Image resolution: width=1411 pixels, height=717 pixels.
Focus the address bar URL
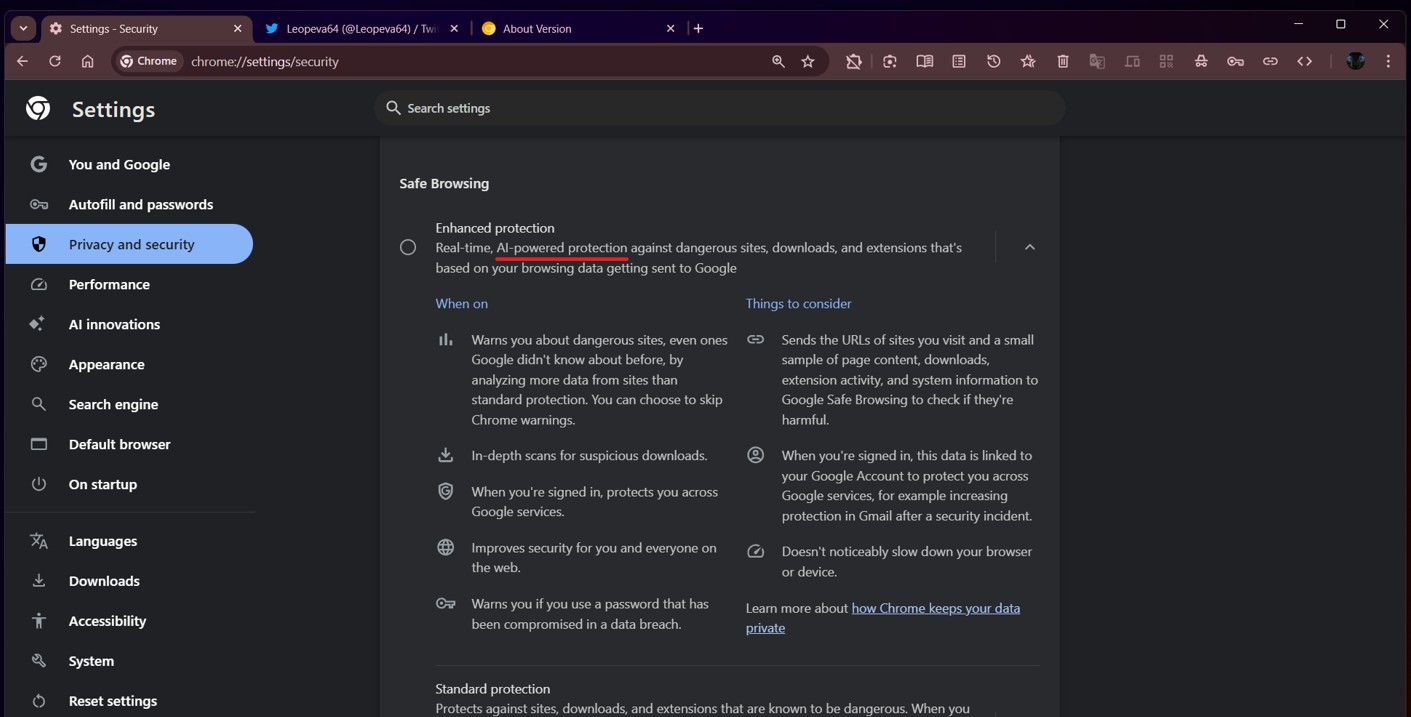(x=265, y=61)
